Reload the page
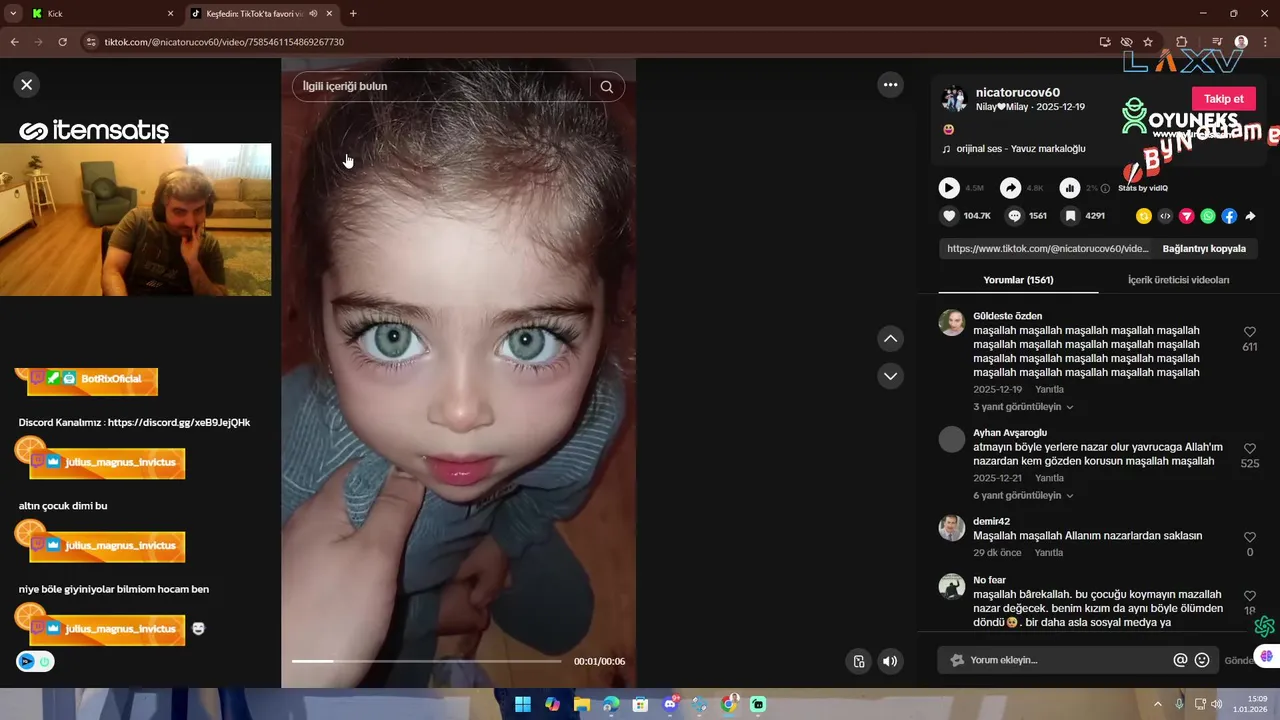1280x720 pixels. [x=62, y=42]
